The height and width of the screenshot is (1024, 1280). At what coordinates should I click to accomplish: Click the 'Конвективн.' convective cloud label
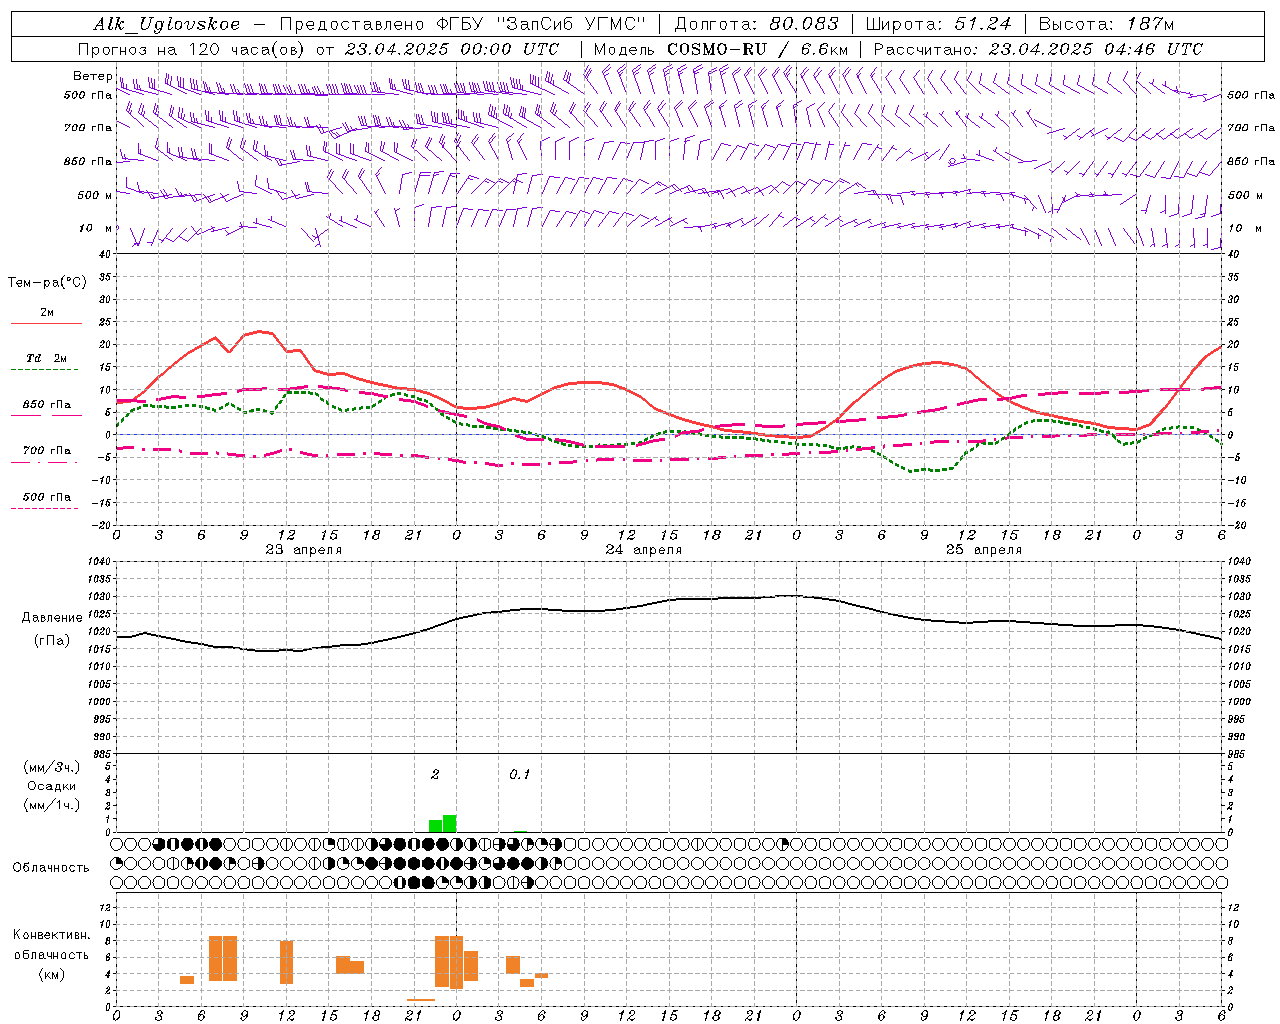(52, 935)
